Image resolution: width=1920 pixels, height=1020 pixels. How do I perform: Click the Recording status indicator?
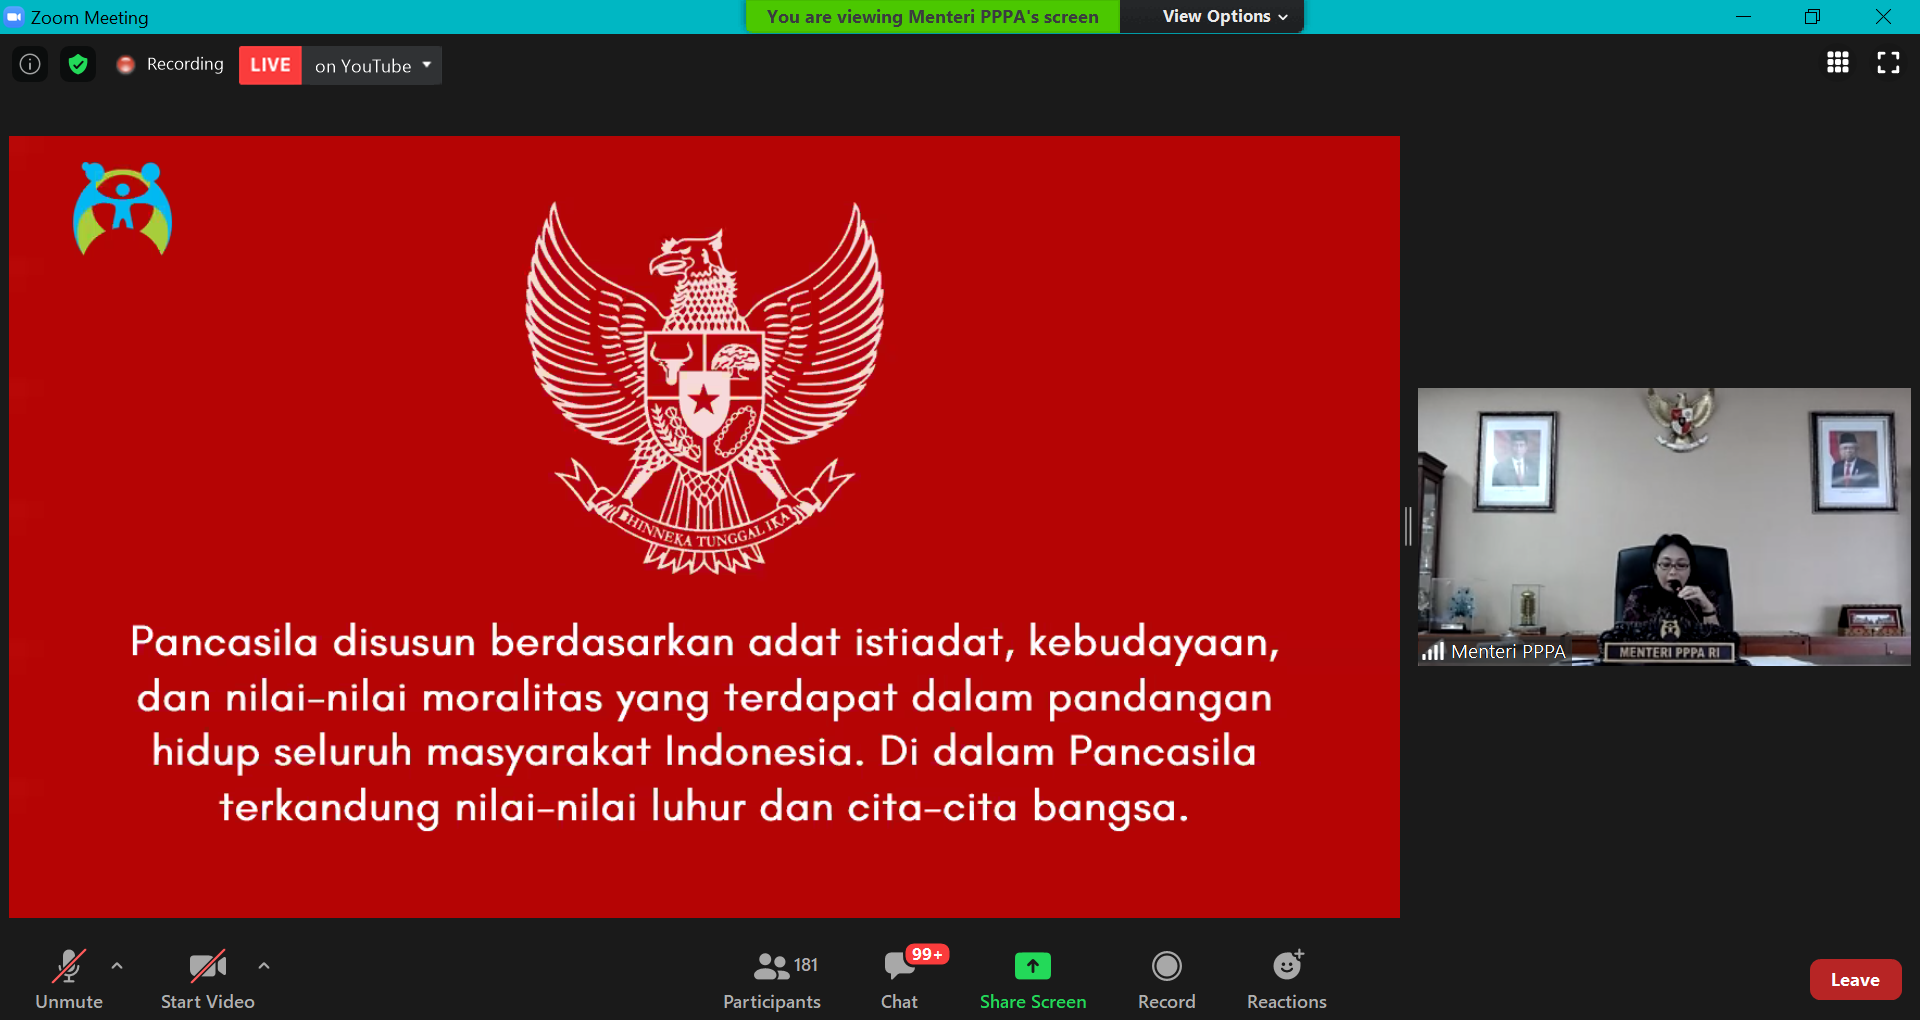(x=171, y=65)
